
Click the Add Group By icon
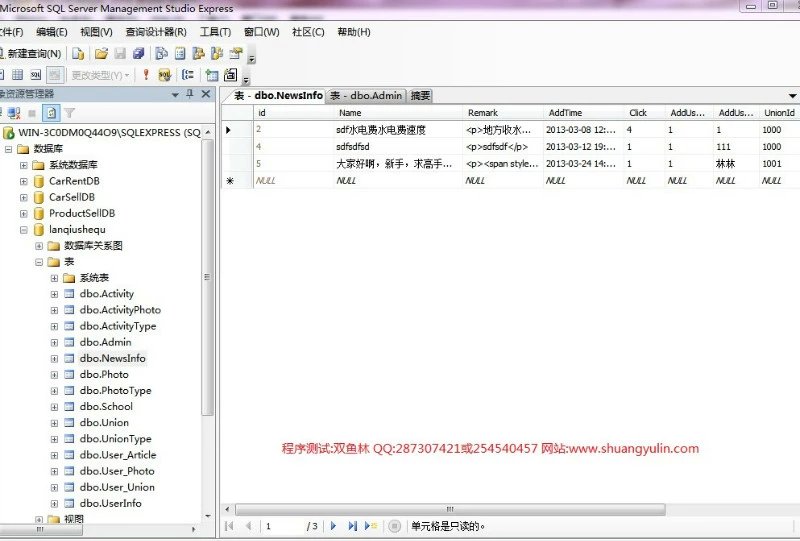coord(188,75)
